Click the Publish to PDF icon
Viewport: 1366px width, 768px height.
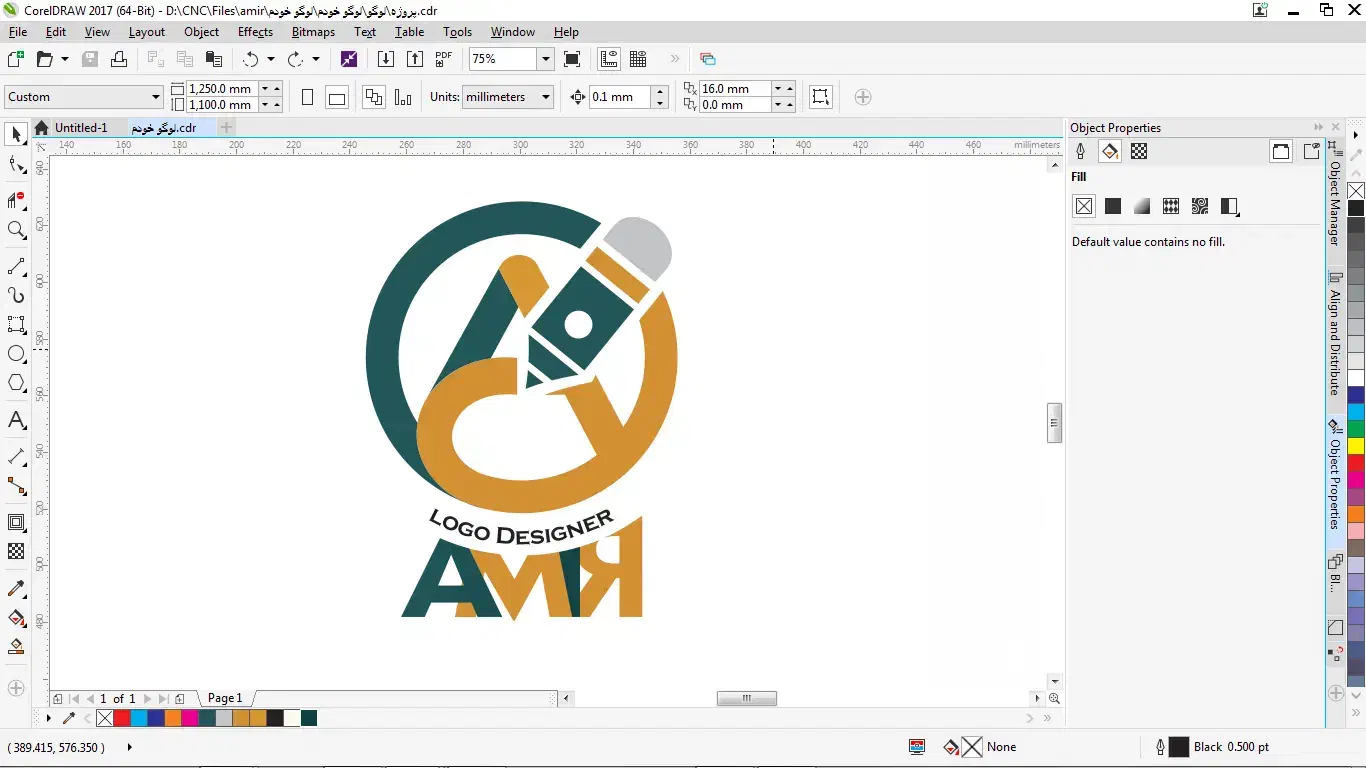click(x=443, y=59)
